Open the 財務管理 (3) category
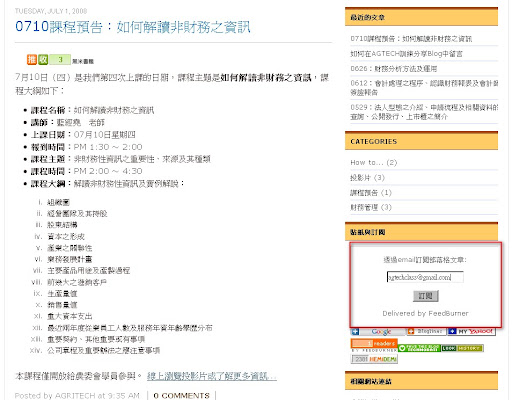Viewport: 512px width, 400px height. pyautogui.click(x=371, y=207)
